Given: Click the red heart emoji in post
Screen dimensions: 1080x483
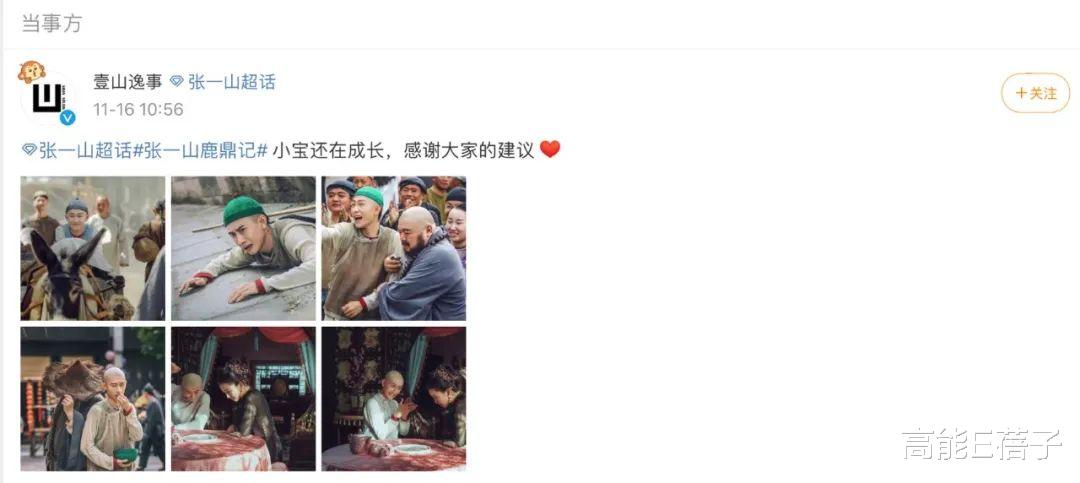Looking at the screenshot, I should tap(550, 149).
